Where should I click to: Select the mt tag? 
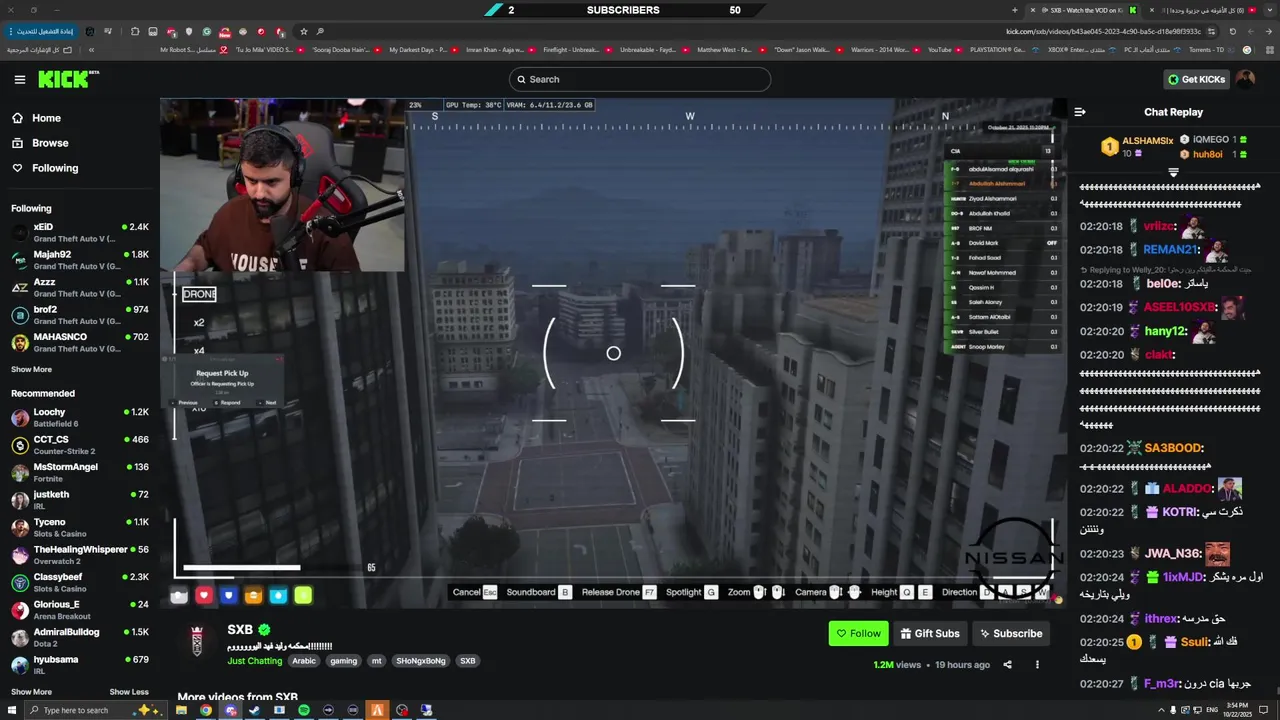(377, 661)
